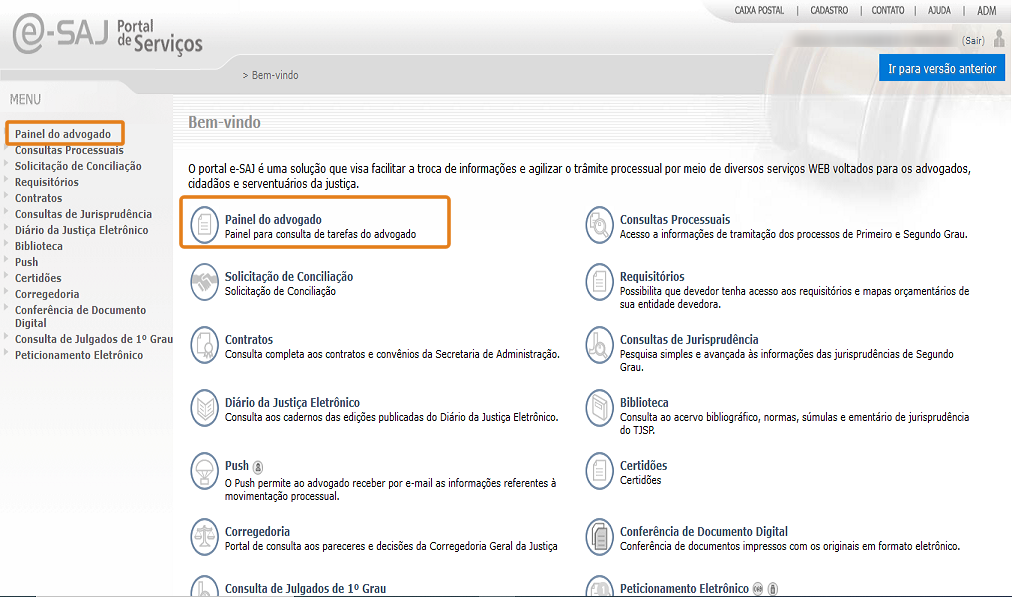Open the Consultas Processuais main heading link
The image size is (1012, 597).
(675, 219)
